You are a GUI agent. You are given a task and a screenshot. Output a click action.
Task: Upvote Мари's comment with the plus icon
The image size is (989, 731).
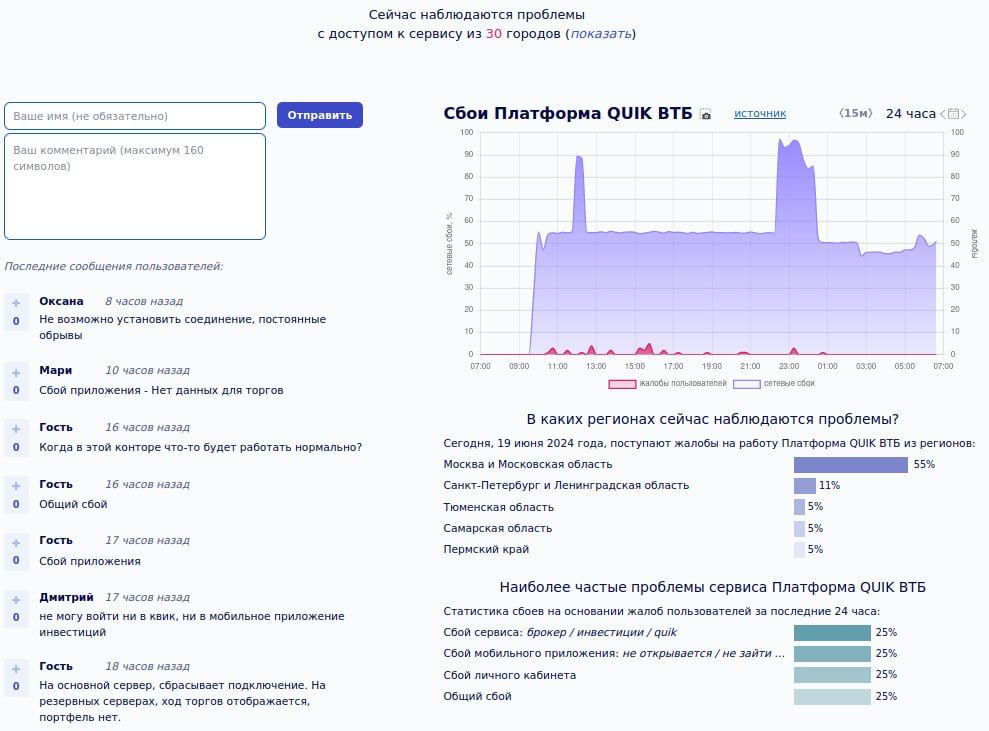(16, 373)
